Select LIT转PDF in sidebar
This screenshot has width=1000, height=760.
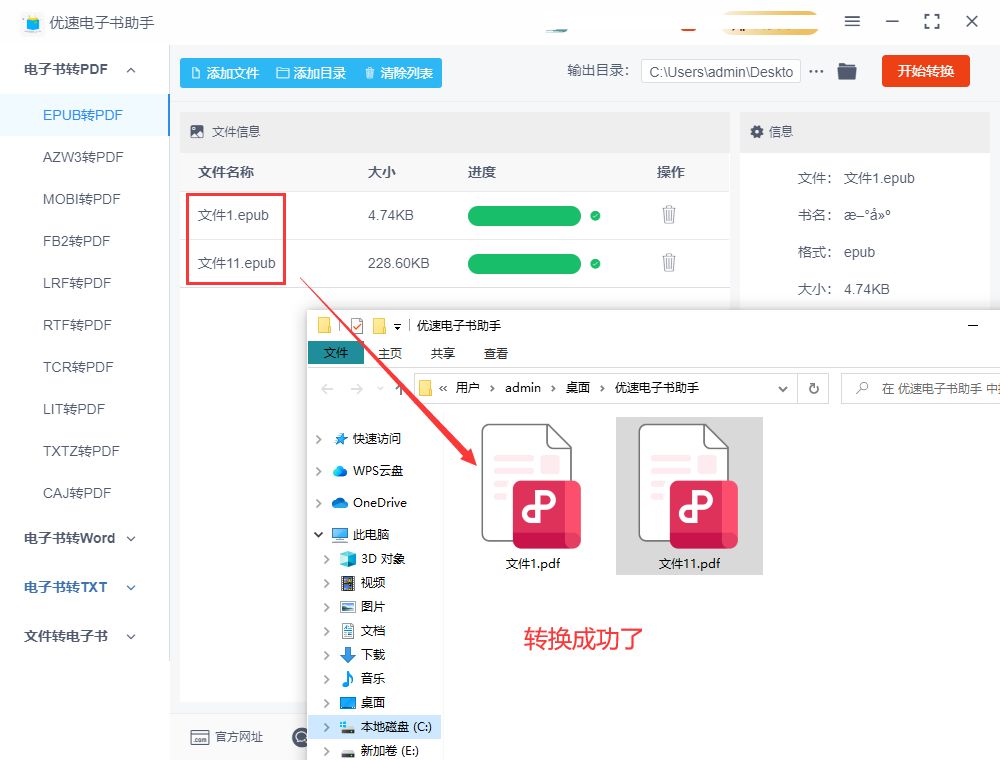tap(74, 409)
